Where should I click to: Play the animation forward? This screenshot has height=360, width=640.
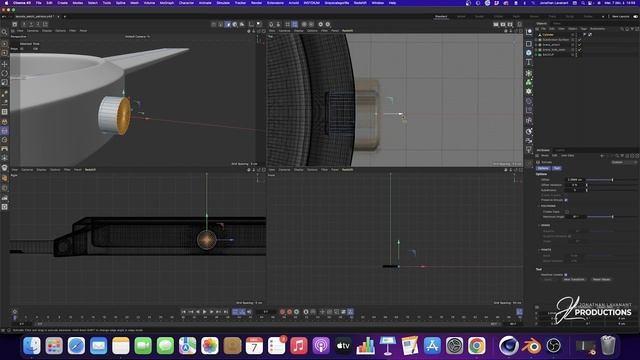coord(204,312)
